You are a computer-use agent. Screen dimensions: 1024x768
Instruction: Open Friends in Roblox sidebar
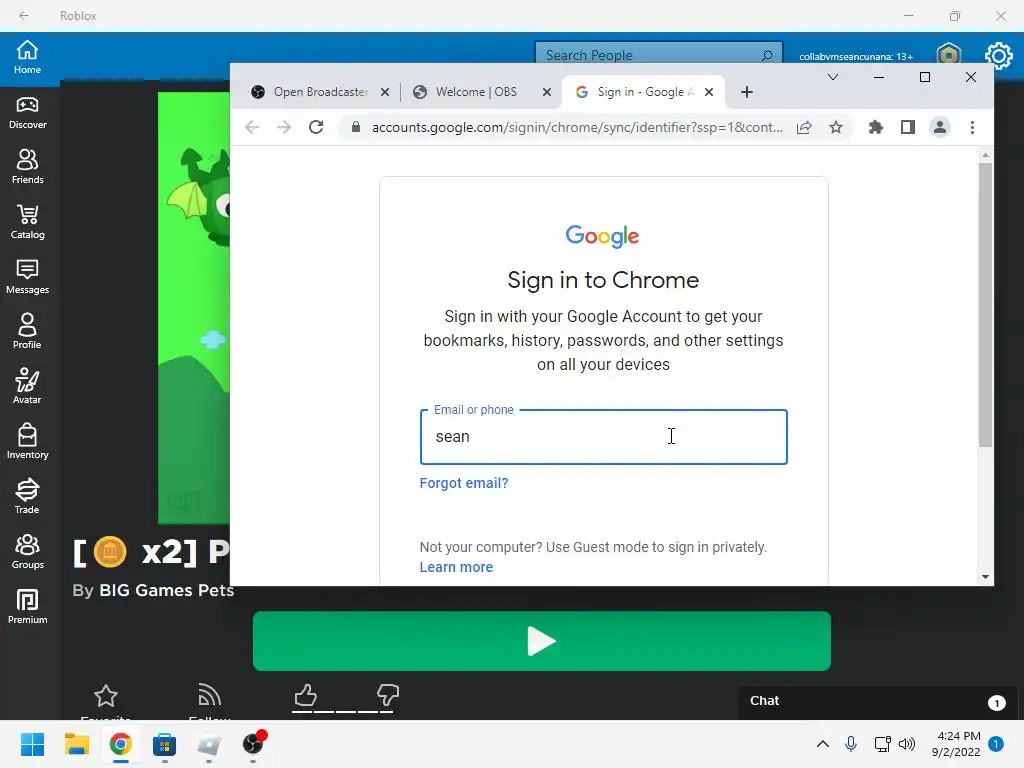[27, 168]
